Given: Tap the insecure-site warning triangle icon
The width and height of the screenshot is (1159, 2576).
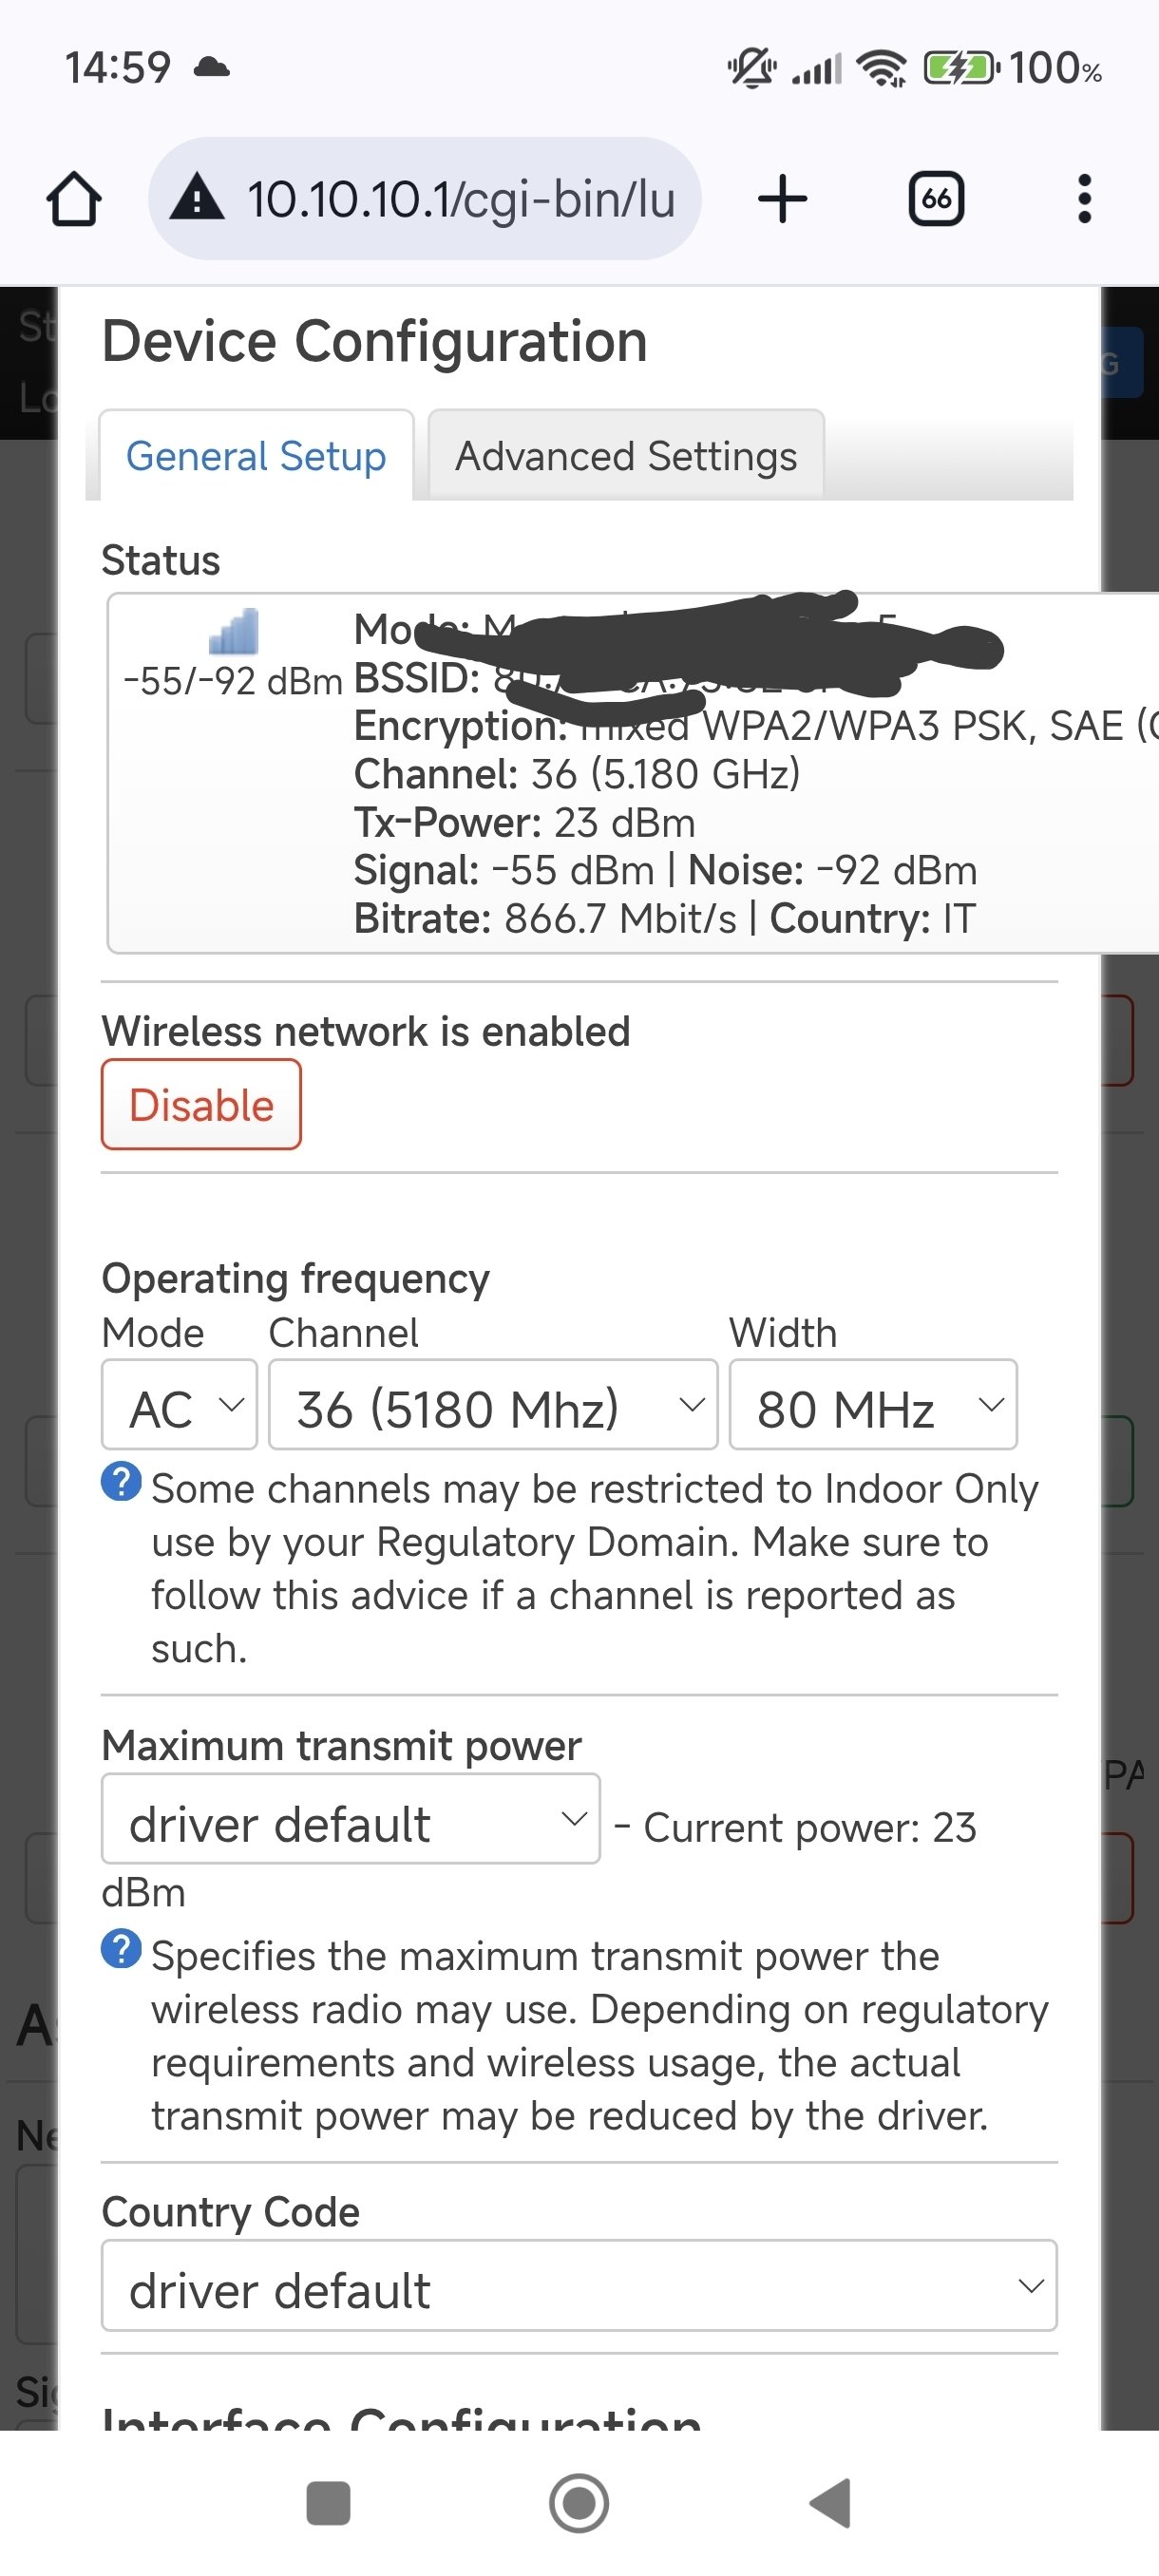Looking at the screenshot, I should click(x=198, y=197).
